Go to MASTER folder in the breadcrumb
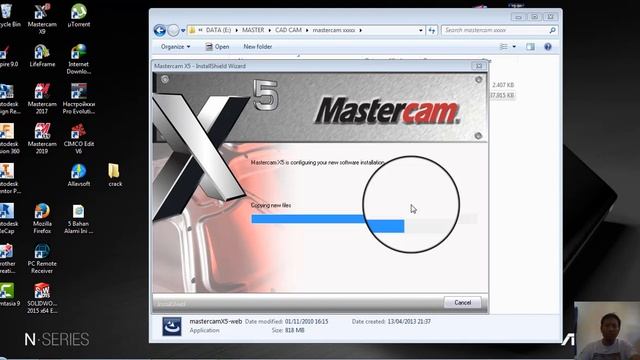This screenshot has height=360, width=640. [253, 30]
